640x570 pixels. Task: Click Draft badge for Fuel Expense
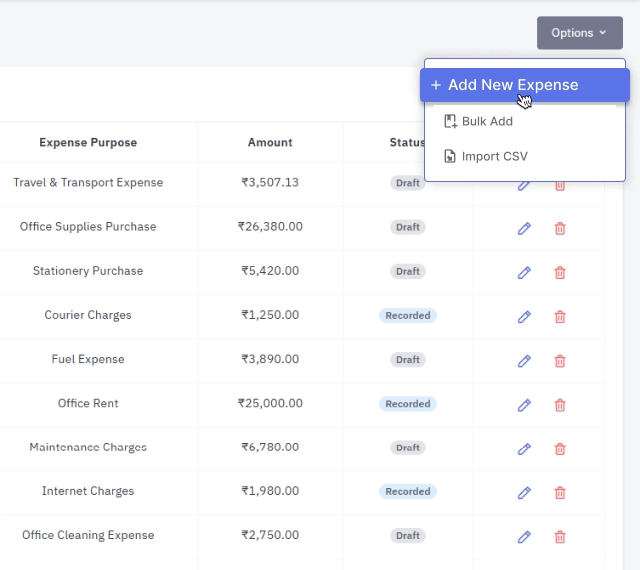click(408, 360)
